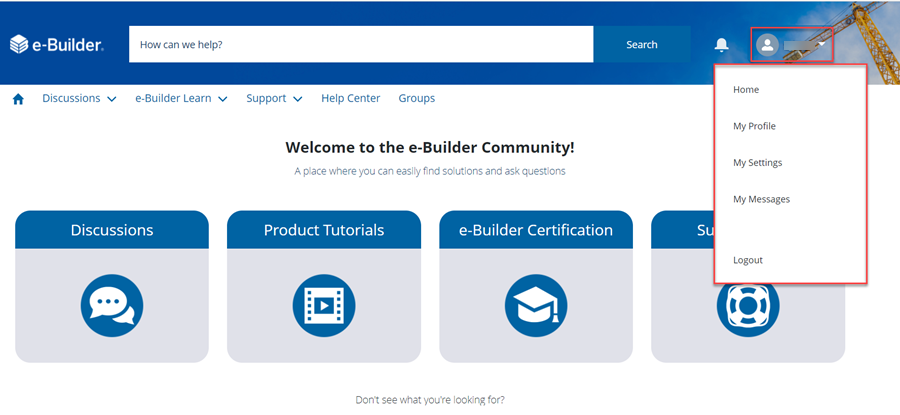Click the e-Builder logo
Image resolution: width=900 pixels, height=415 pixels.
coord(56,44)
